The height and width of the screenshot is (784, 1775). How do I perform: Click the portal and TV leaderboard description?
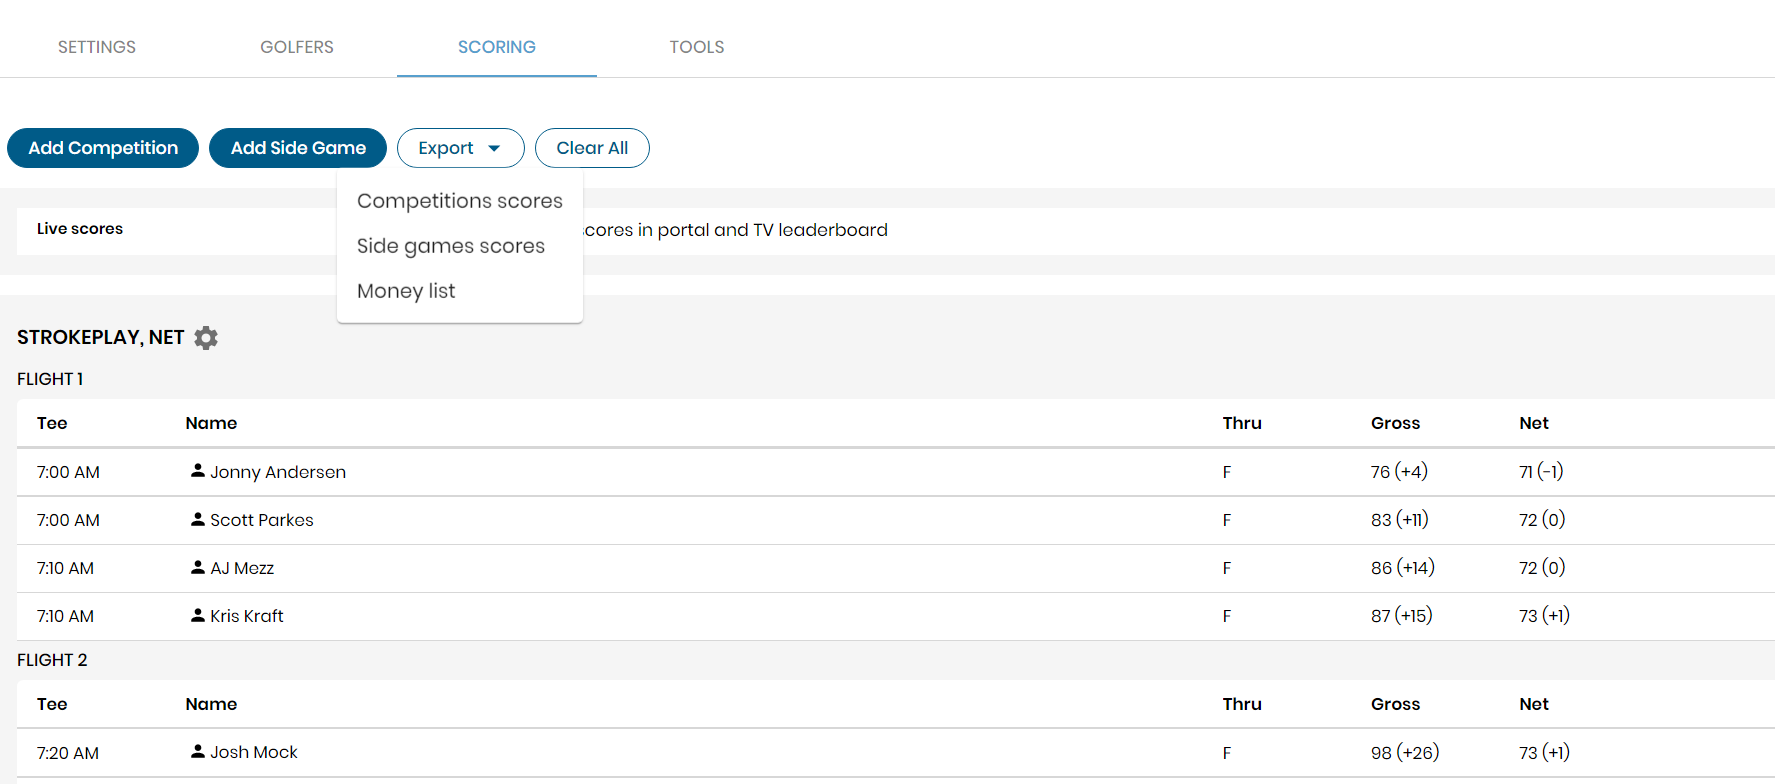[x=736, y=230]
